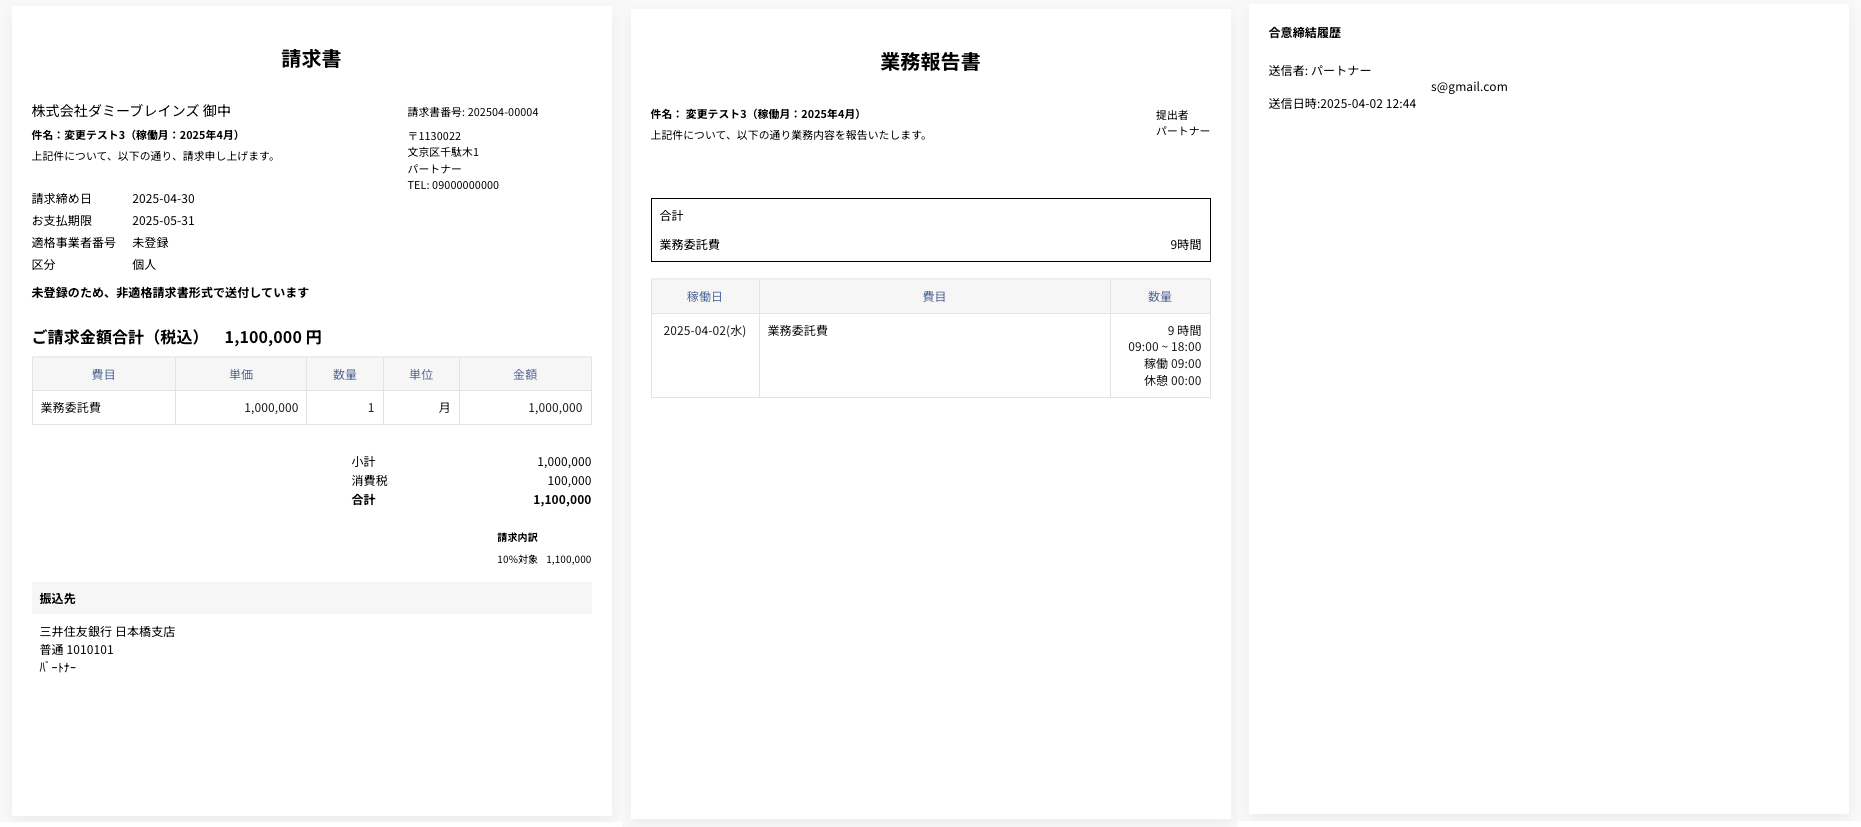Click the 区分 label
The width and height of the screenshot is (1861, 827).
44,265
